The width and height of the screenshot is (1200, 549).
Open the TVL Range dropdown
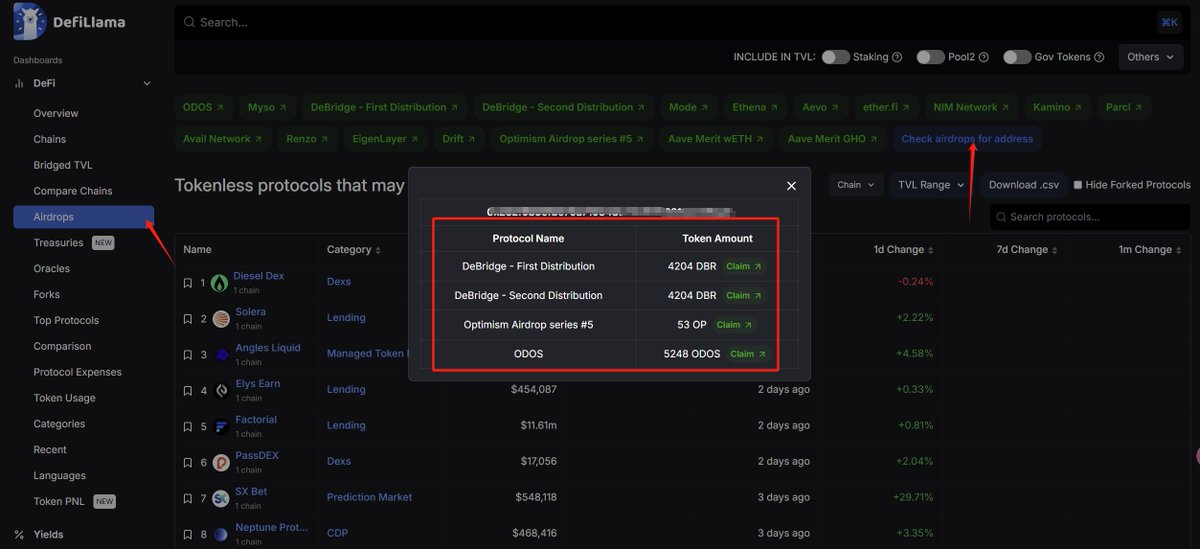point(930,185)
